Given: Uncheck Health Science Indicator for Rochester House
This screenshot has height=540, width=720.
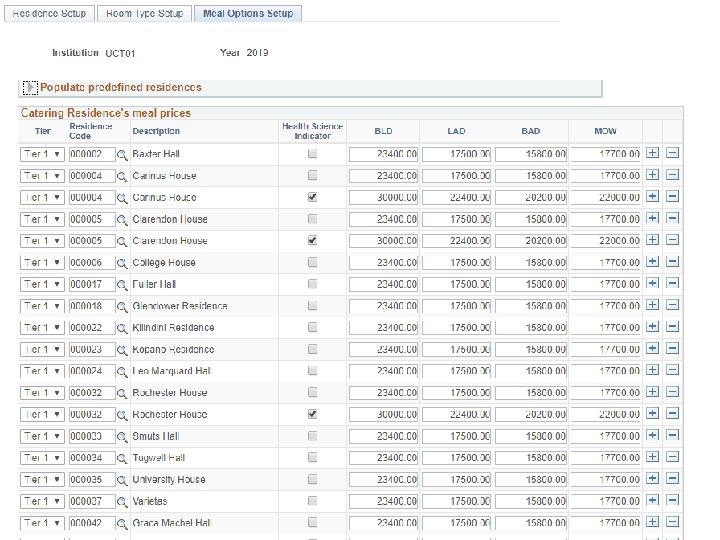Looking at the screenshot, I should (313, 414).
